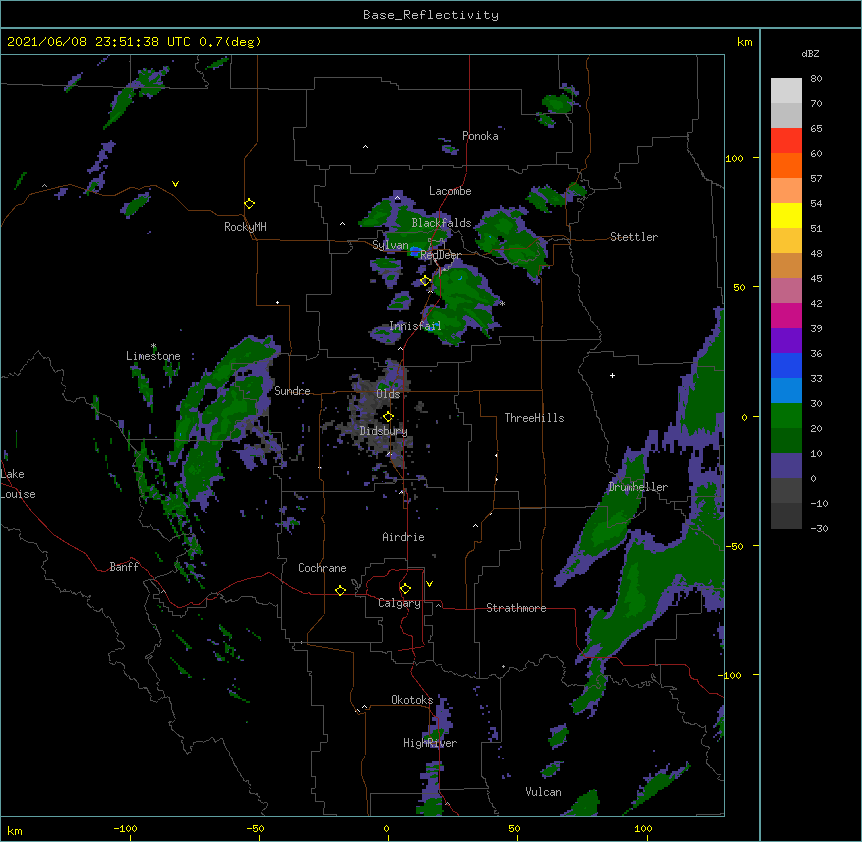The width and height of the screenshot is (862, 842).
Task: Click the Airdrie label
Action: [403, 537]
